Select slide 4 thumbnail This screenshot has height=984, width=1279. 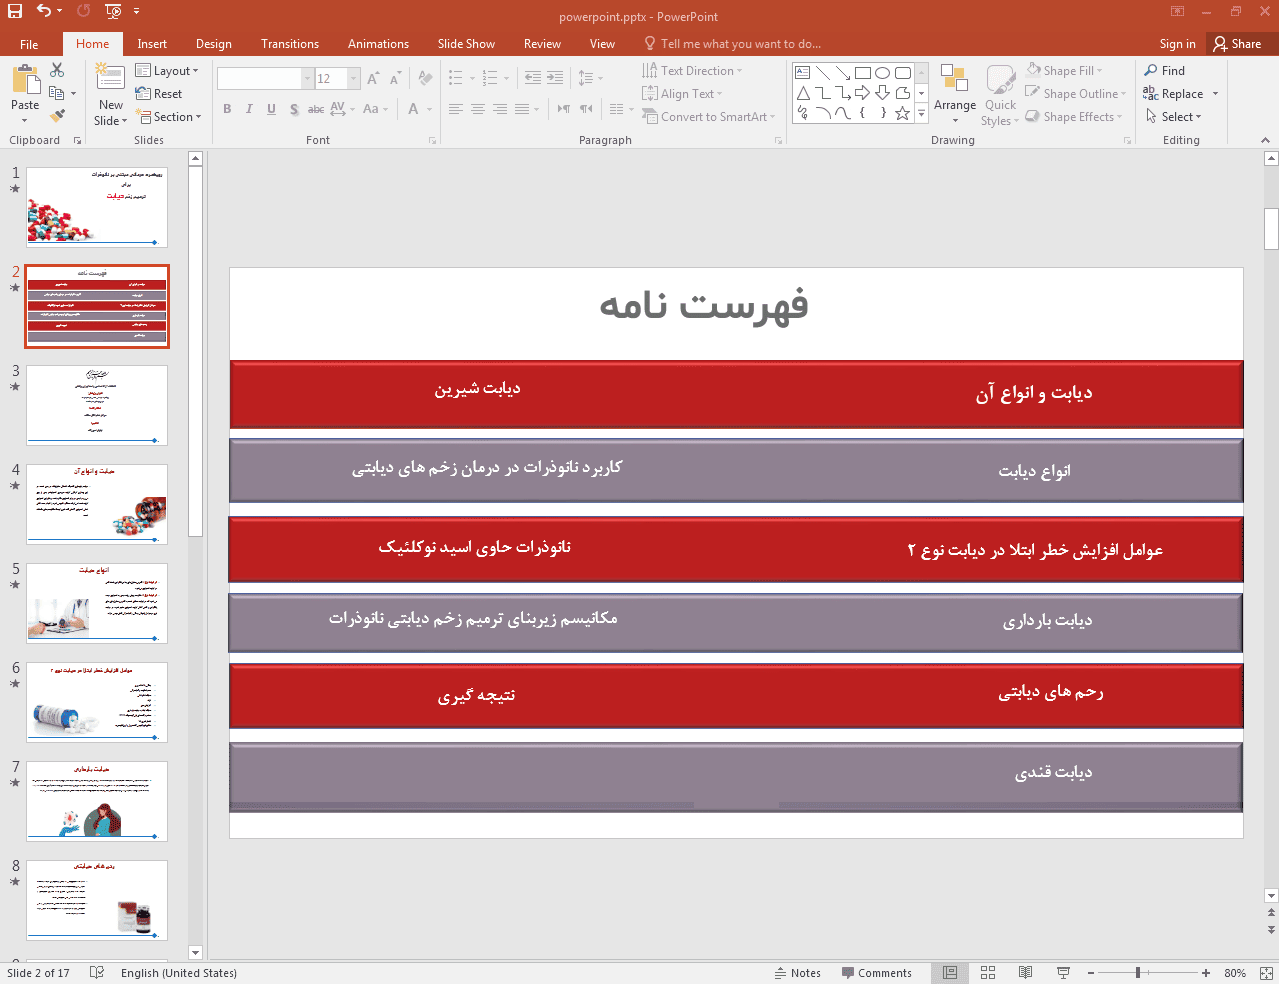pos(97,504)
